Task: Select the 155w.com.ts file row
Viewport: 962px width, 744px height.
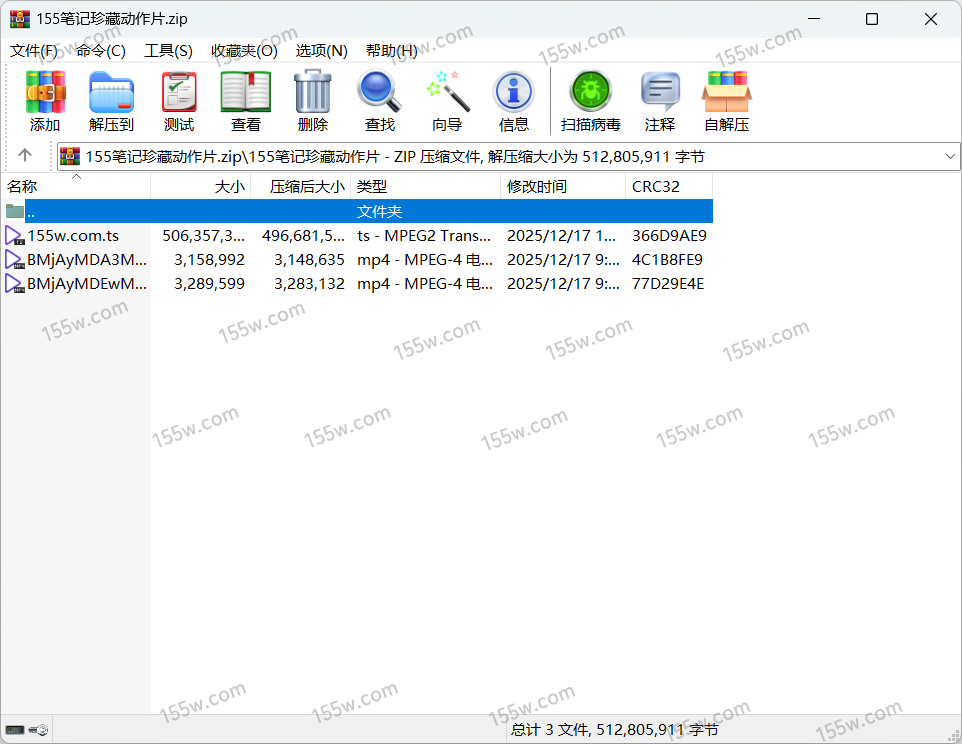Action: pyautogui.click(x=73, y=236)
